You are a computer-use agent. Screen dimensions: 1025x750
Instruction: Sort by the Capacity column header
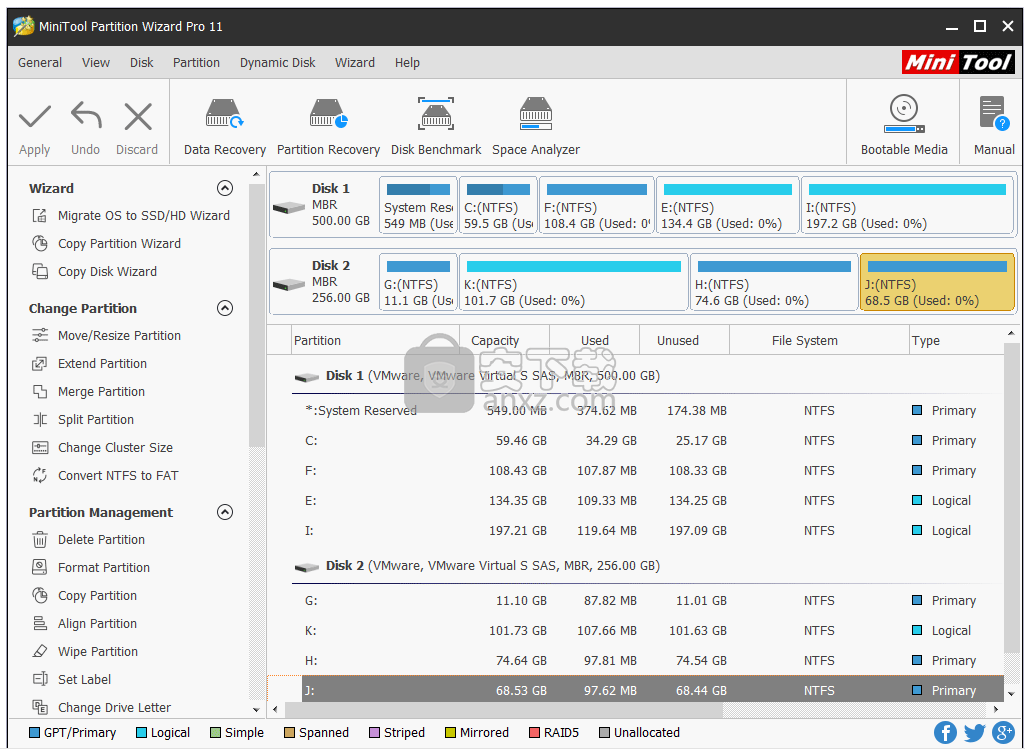tap(504, 341)
